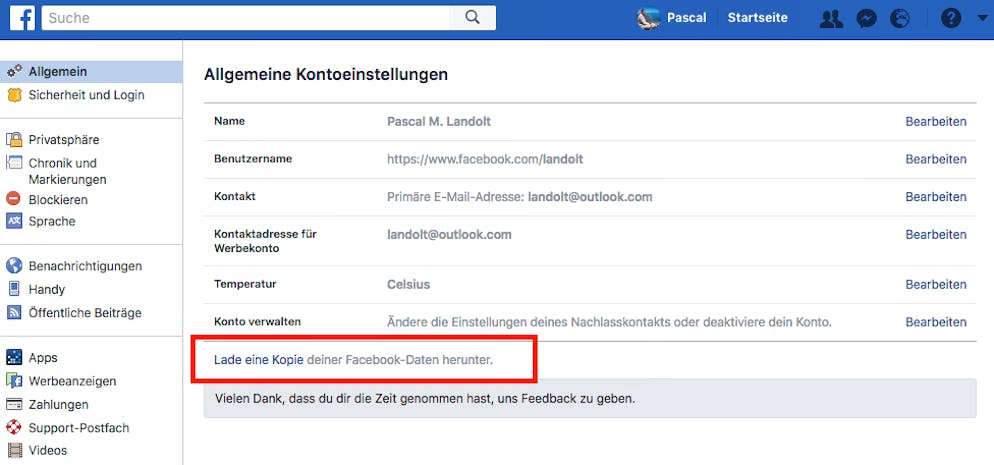This screenshot has width=994, height=465.
Task: Open Öffentliche Beiträge settings
Action: click(x=85, y=312)
